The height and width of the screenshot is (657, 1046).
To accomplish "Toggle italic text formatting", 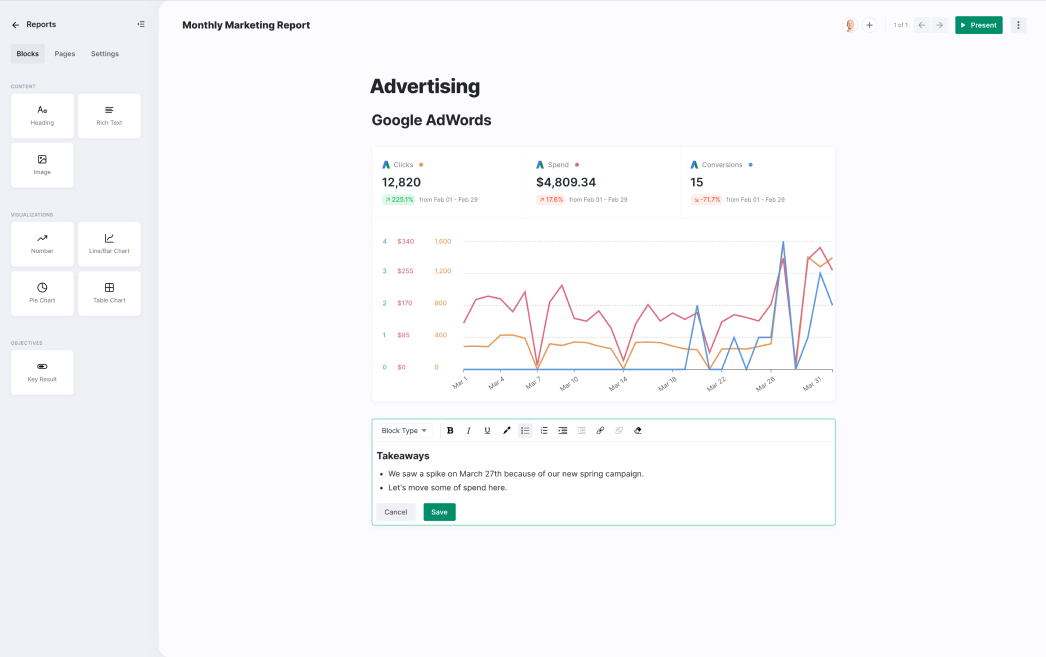I will point(468,430).
